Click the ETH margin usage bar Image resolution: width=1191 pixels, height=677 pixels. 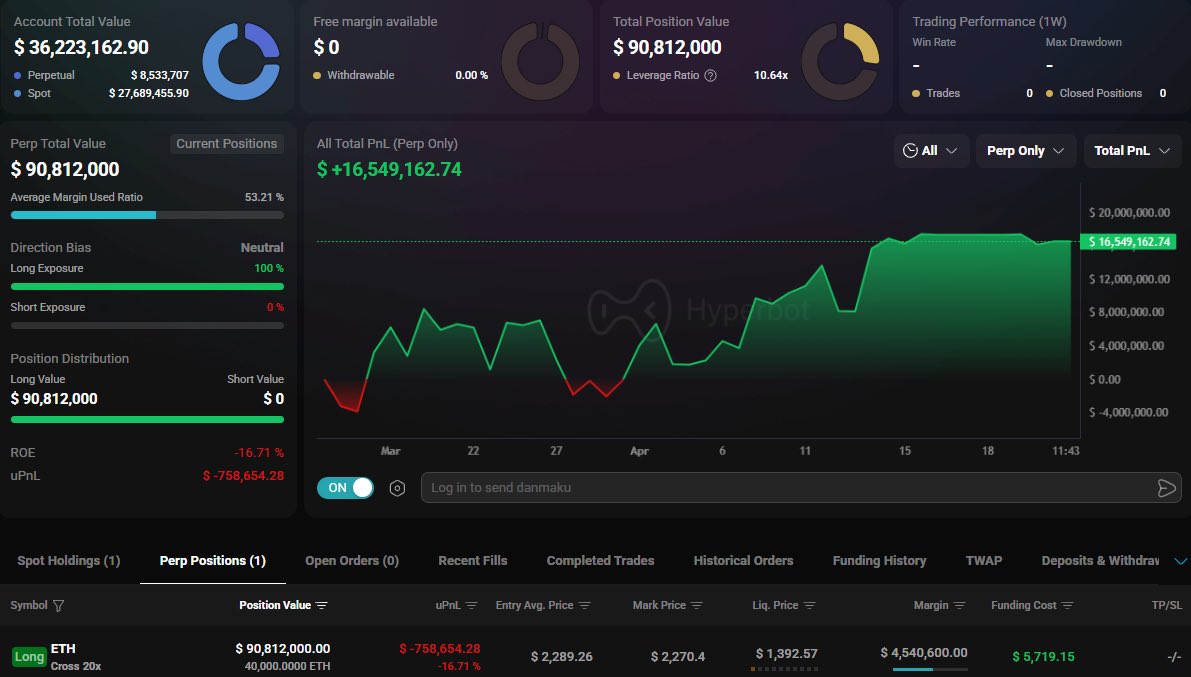pyautogui.click(x=930, y=669)
